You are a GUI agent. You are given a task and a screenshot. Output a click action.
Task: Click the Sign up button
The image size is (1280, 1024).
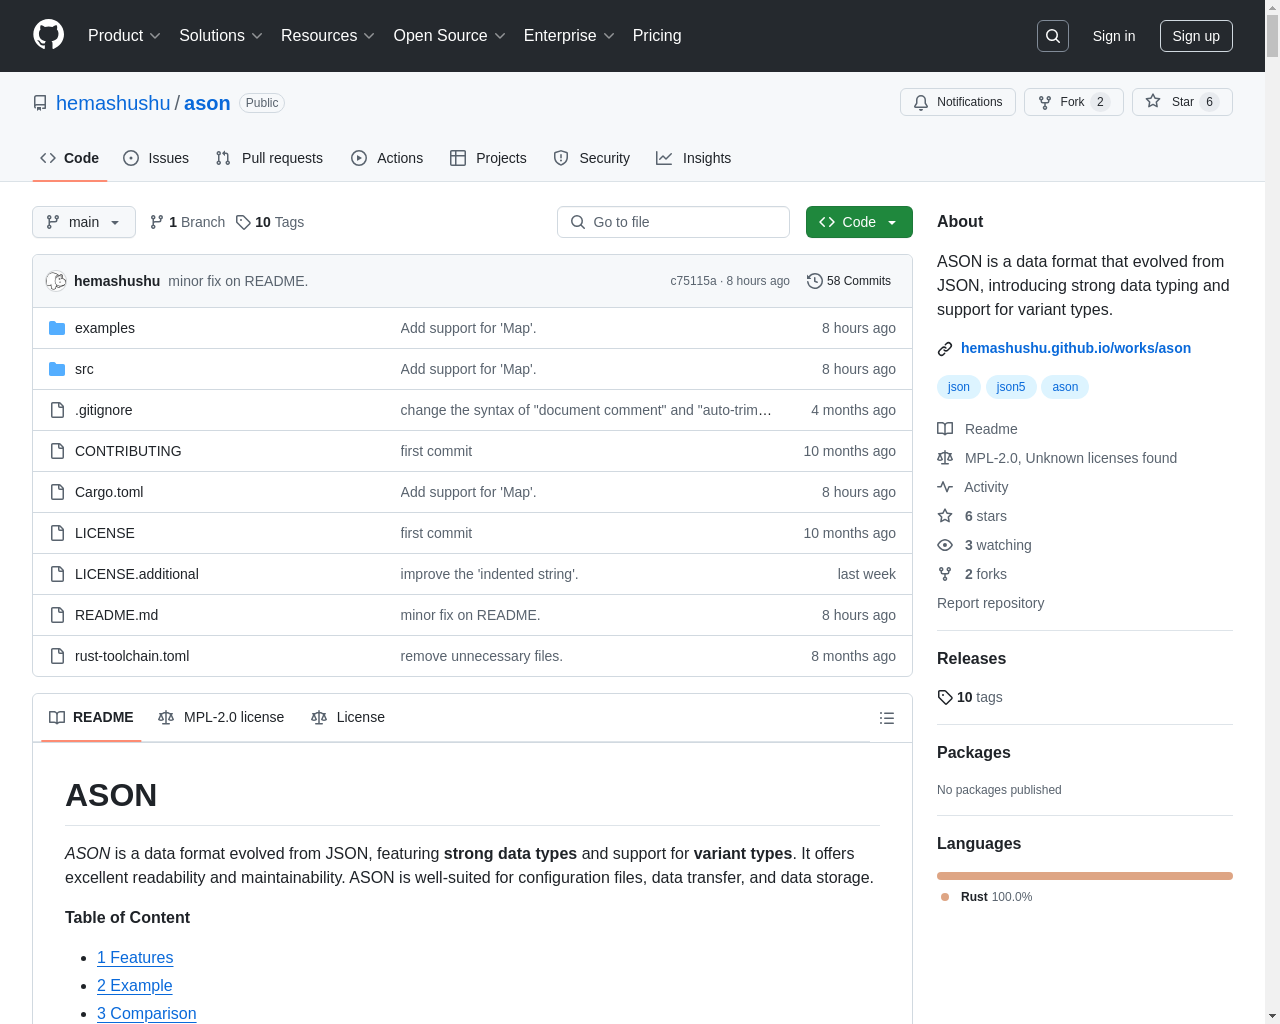1196,36
